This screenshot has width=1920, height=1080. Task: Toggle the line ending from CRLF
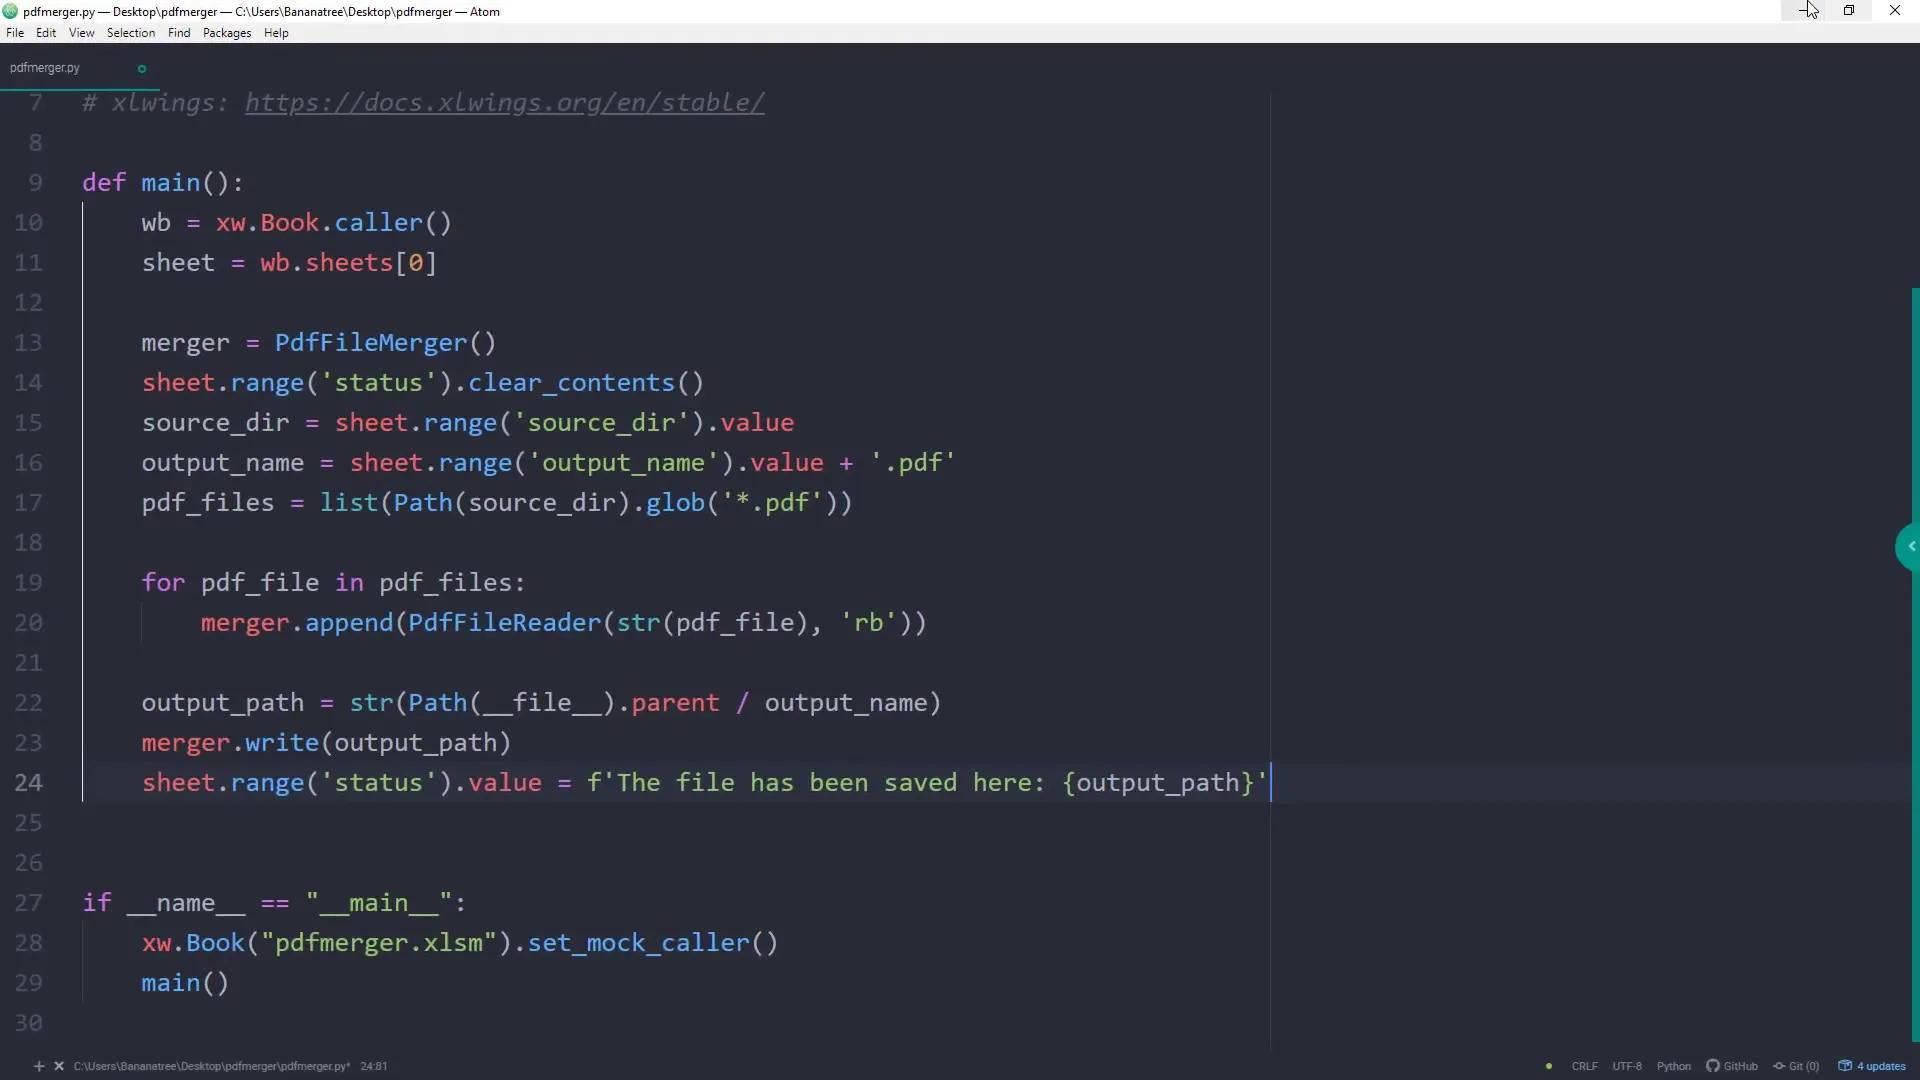point(1586,1066)
